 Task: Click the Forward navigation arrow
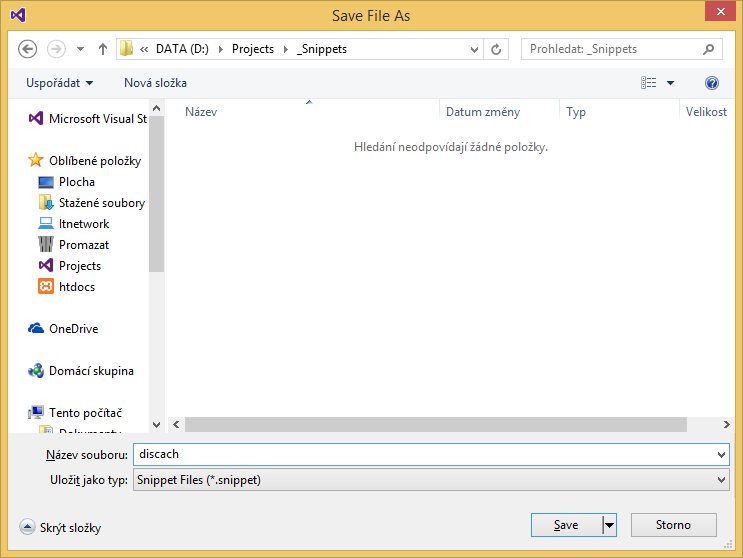click(56, 49)
